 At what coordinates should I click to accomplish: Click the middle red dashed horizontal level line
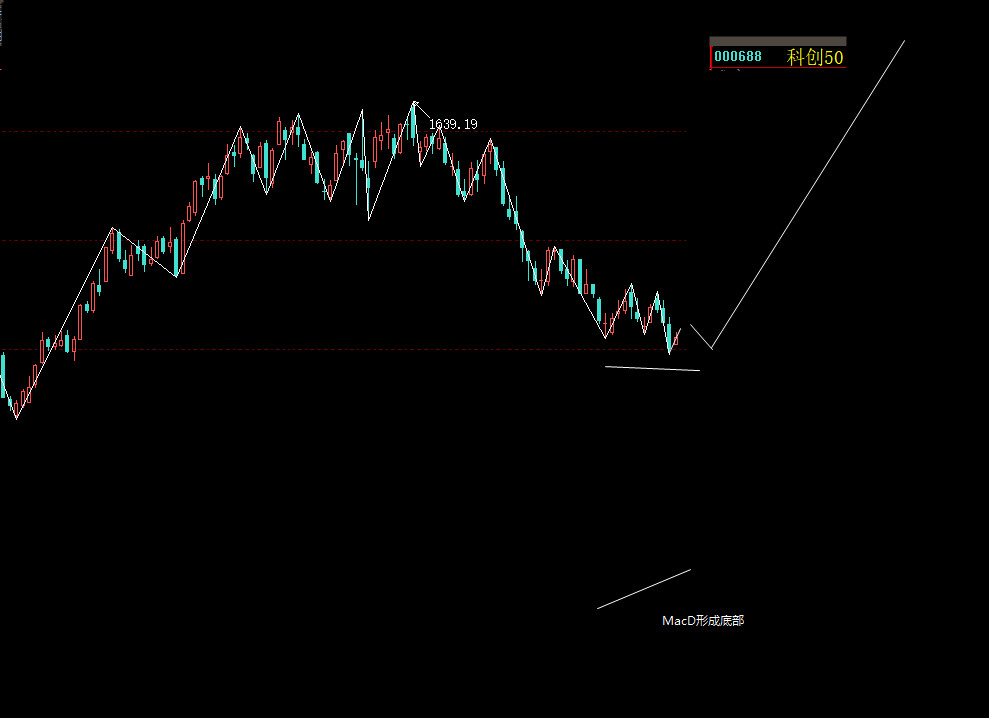tap(344, 240)
